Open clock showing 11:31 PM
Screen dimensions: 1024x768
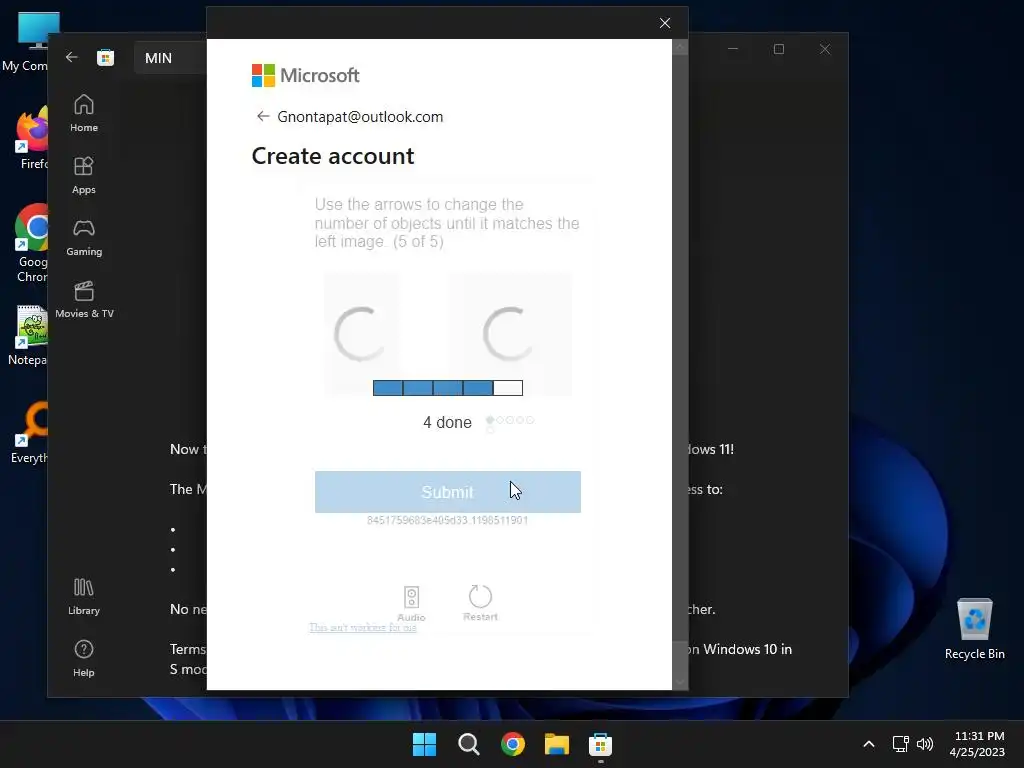click(x=977, y=744)
